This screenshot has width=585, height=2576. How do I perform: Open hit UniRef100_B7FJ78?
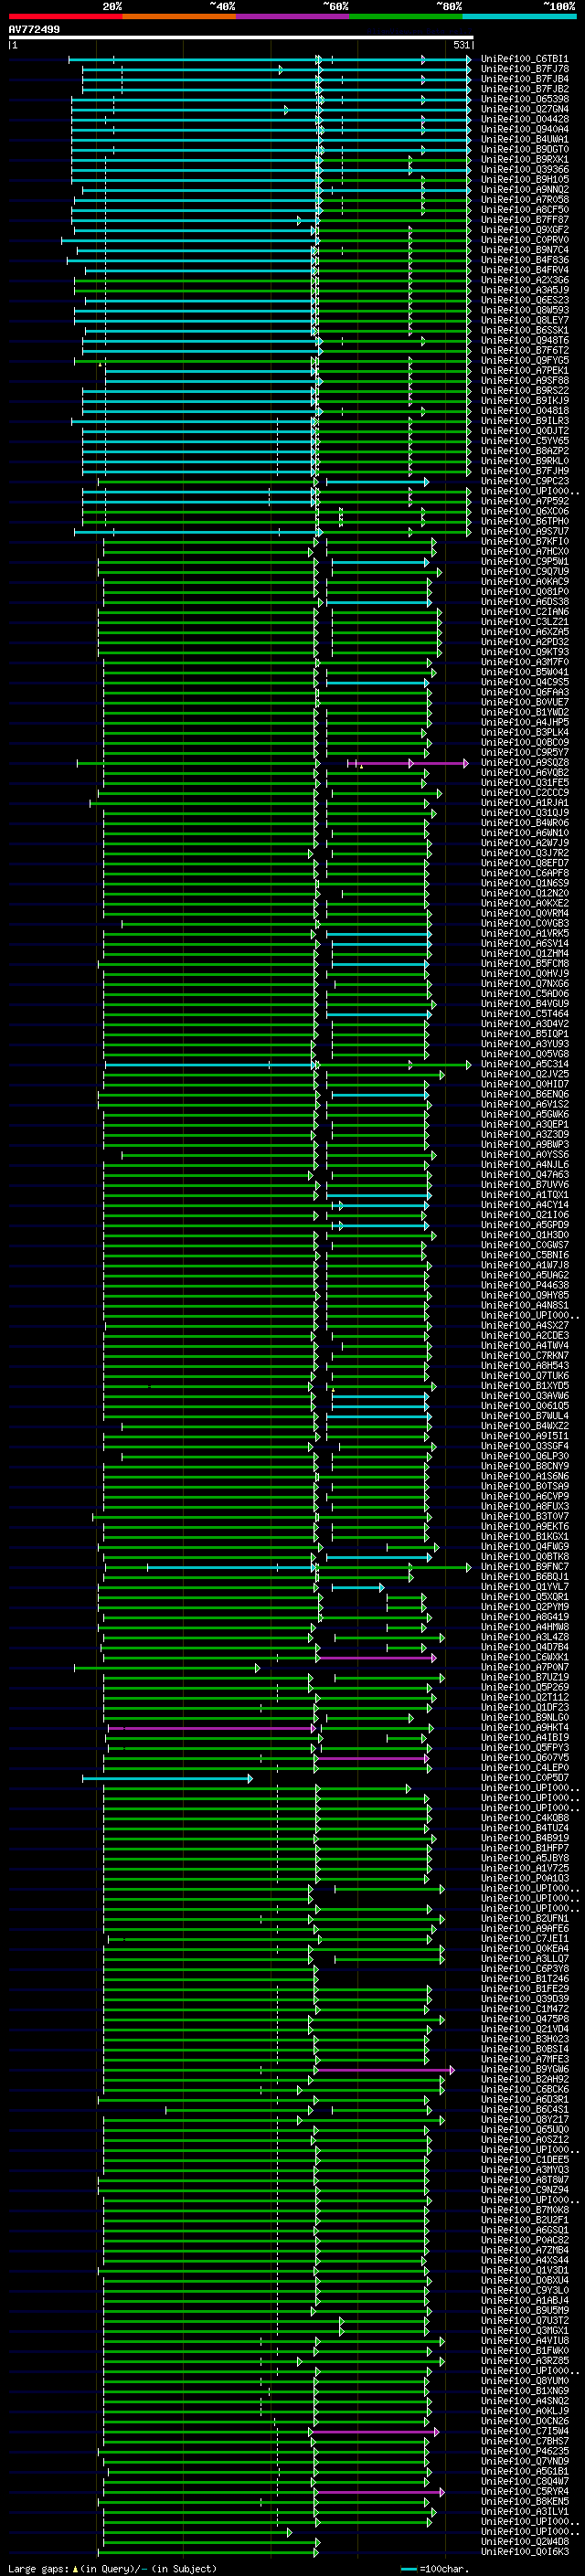[525, 69]
